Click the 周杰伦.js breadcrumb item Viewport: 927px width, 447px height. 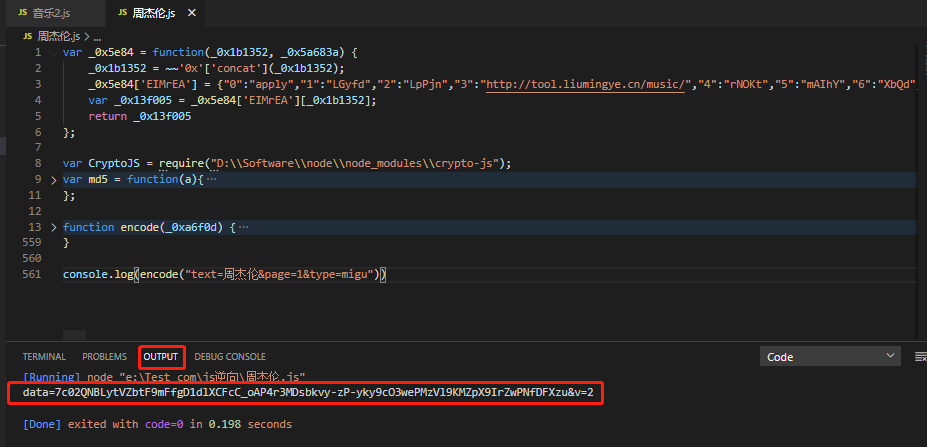click(59, 36)
